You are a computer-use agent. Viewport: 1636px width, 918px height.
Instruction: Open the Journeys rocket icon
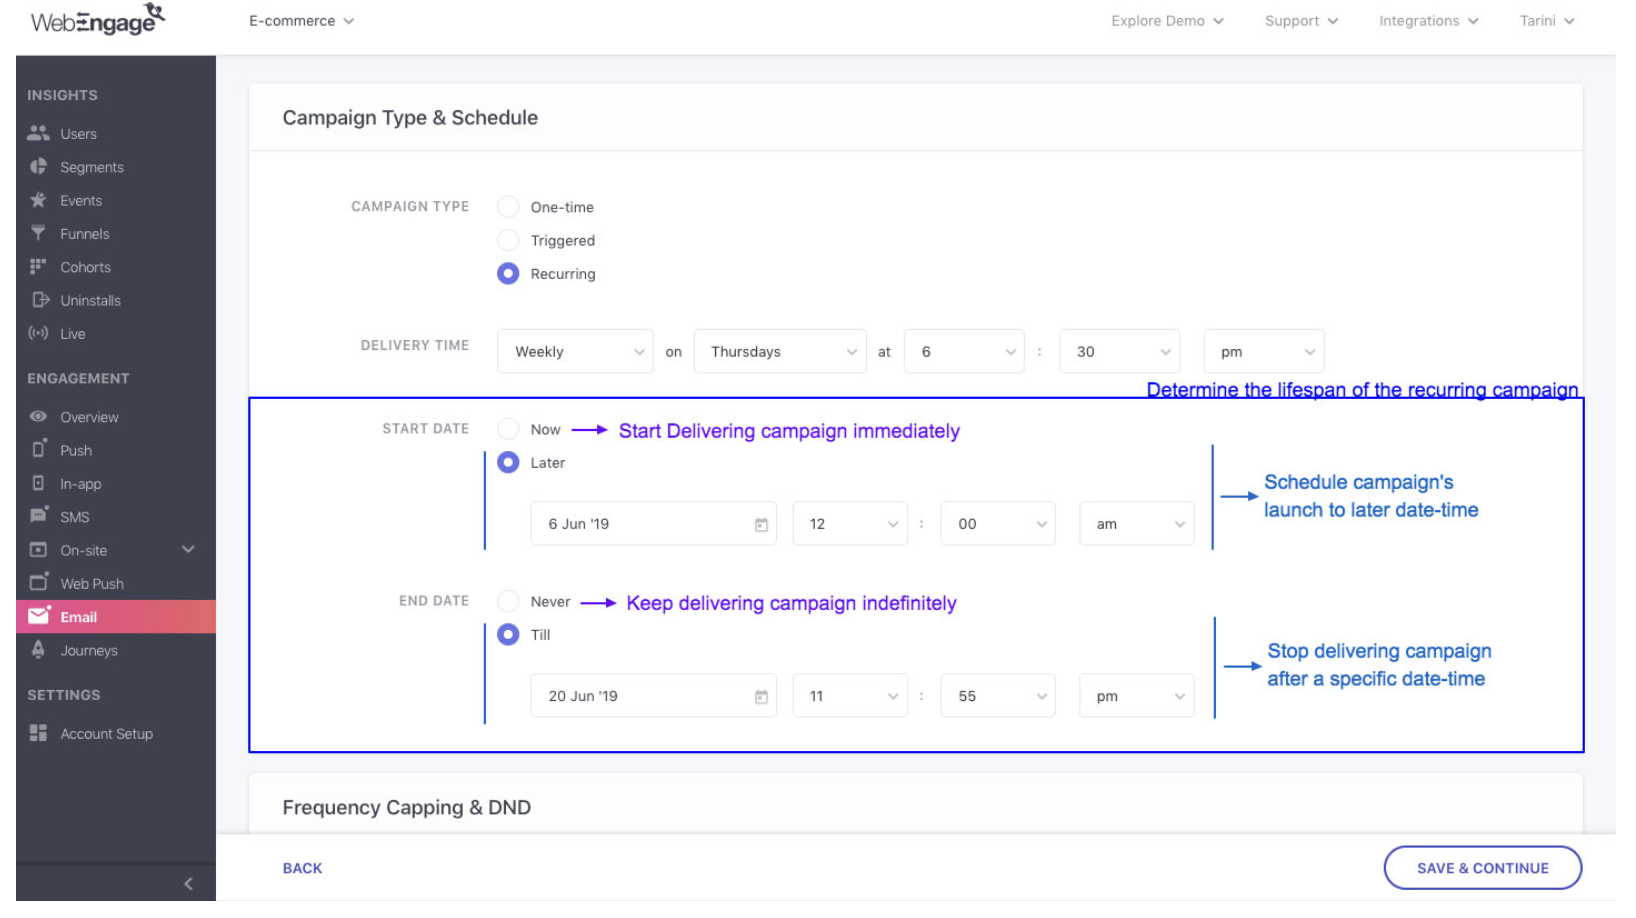(x=38, y=650)
